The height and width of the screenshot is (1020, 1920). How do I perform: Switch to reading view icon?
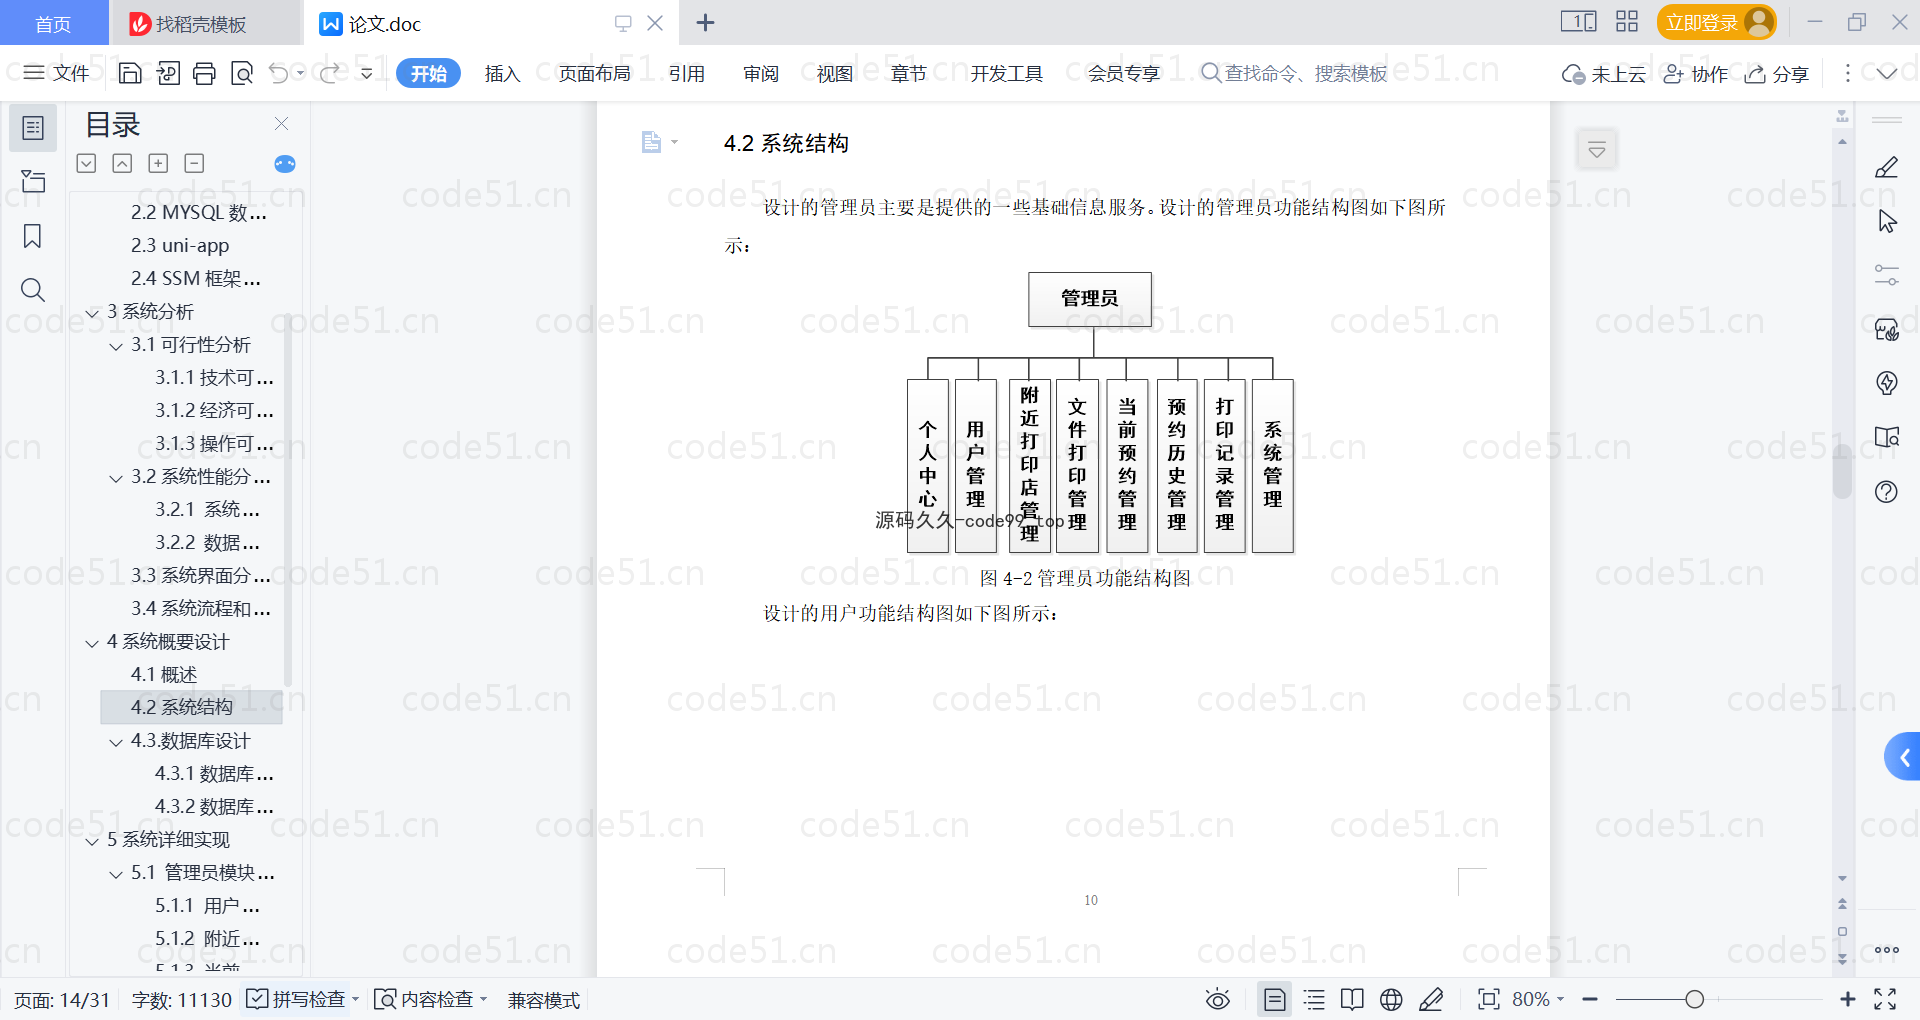tap(1352, 999)
